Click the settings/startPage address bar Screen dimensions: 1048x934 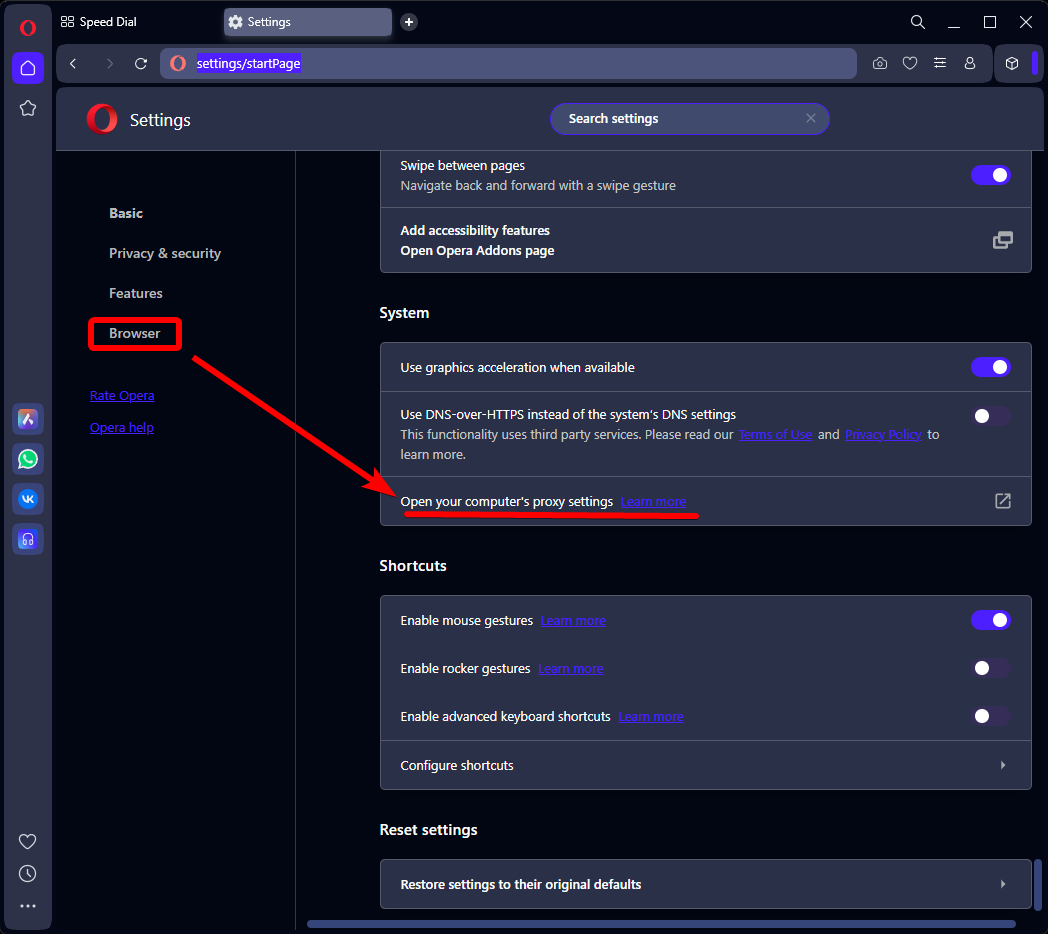(x=508, y=64)
